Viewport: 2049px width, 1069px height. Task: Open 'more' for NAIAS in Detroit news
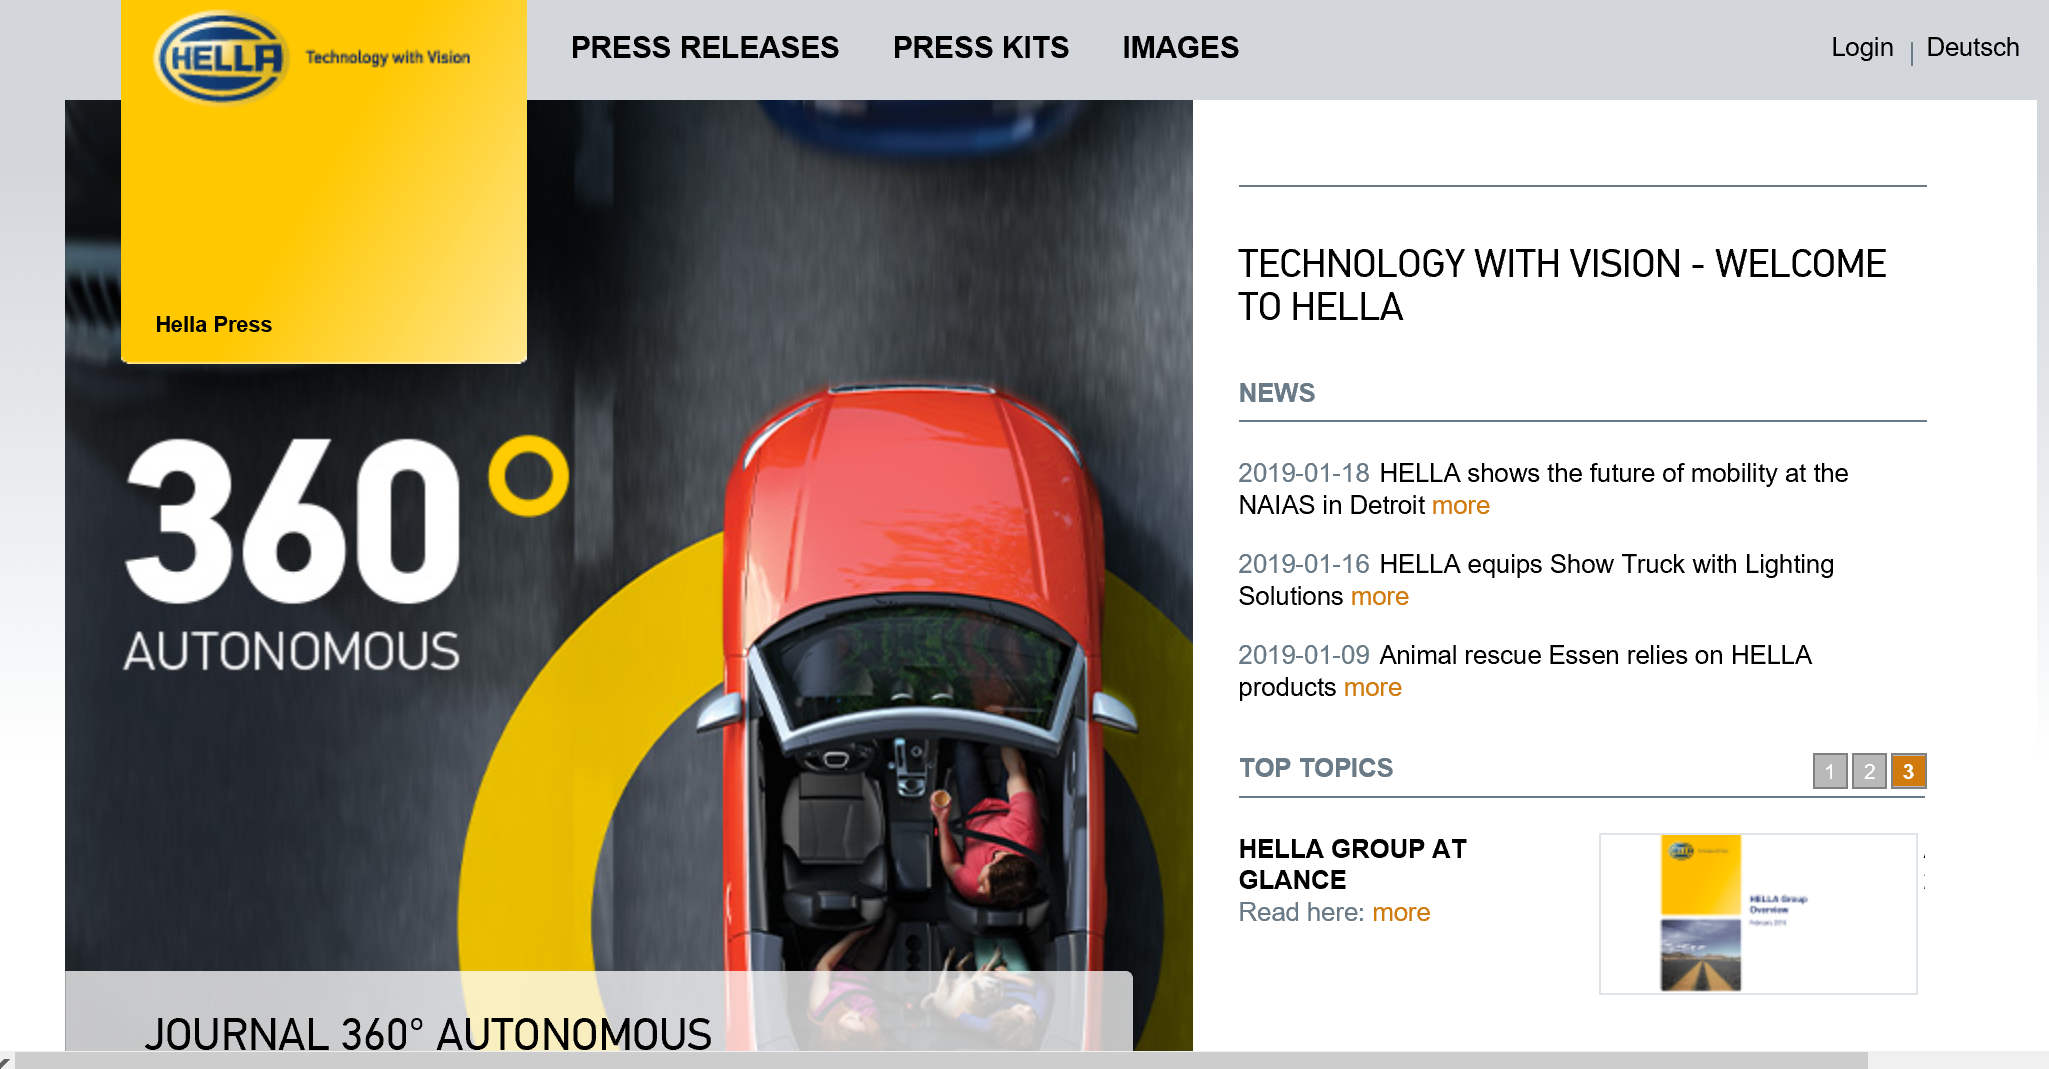1461,505
